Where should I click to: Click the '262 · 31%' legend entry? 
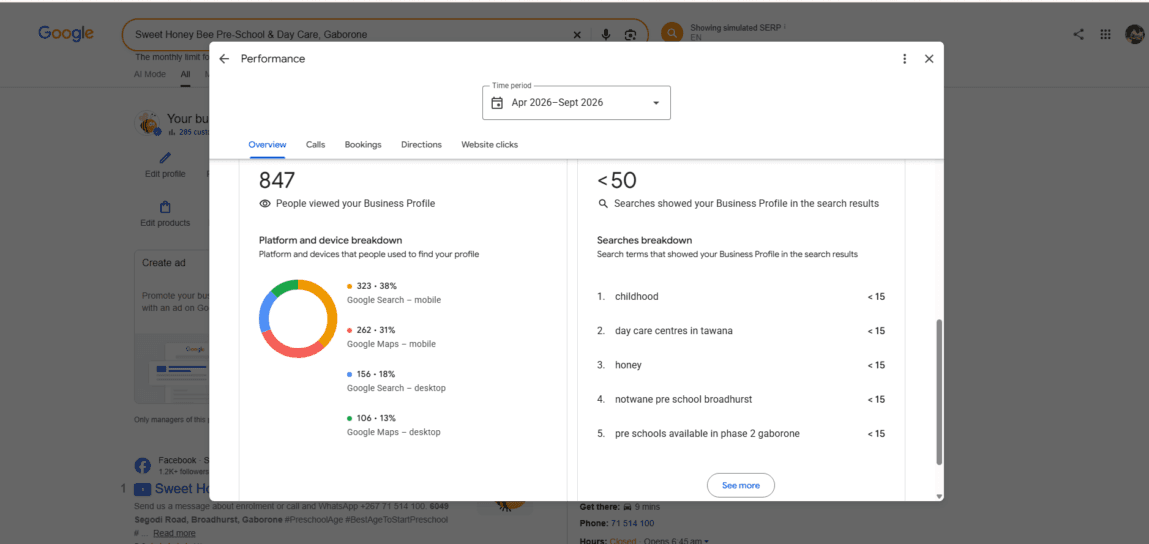tap(377, 330)
